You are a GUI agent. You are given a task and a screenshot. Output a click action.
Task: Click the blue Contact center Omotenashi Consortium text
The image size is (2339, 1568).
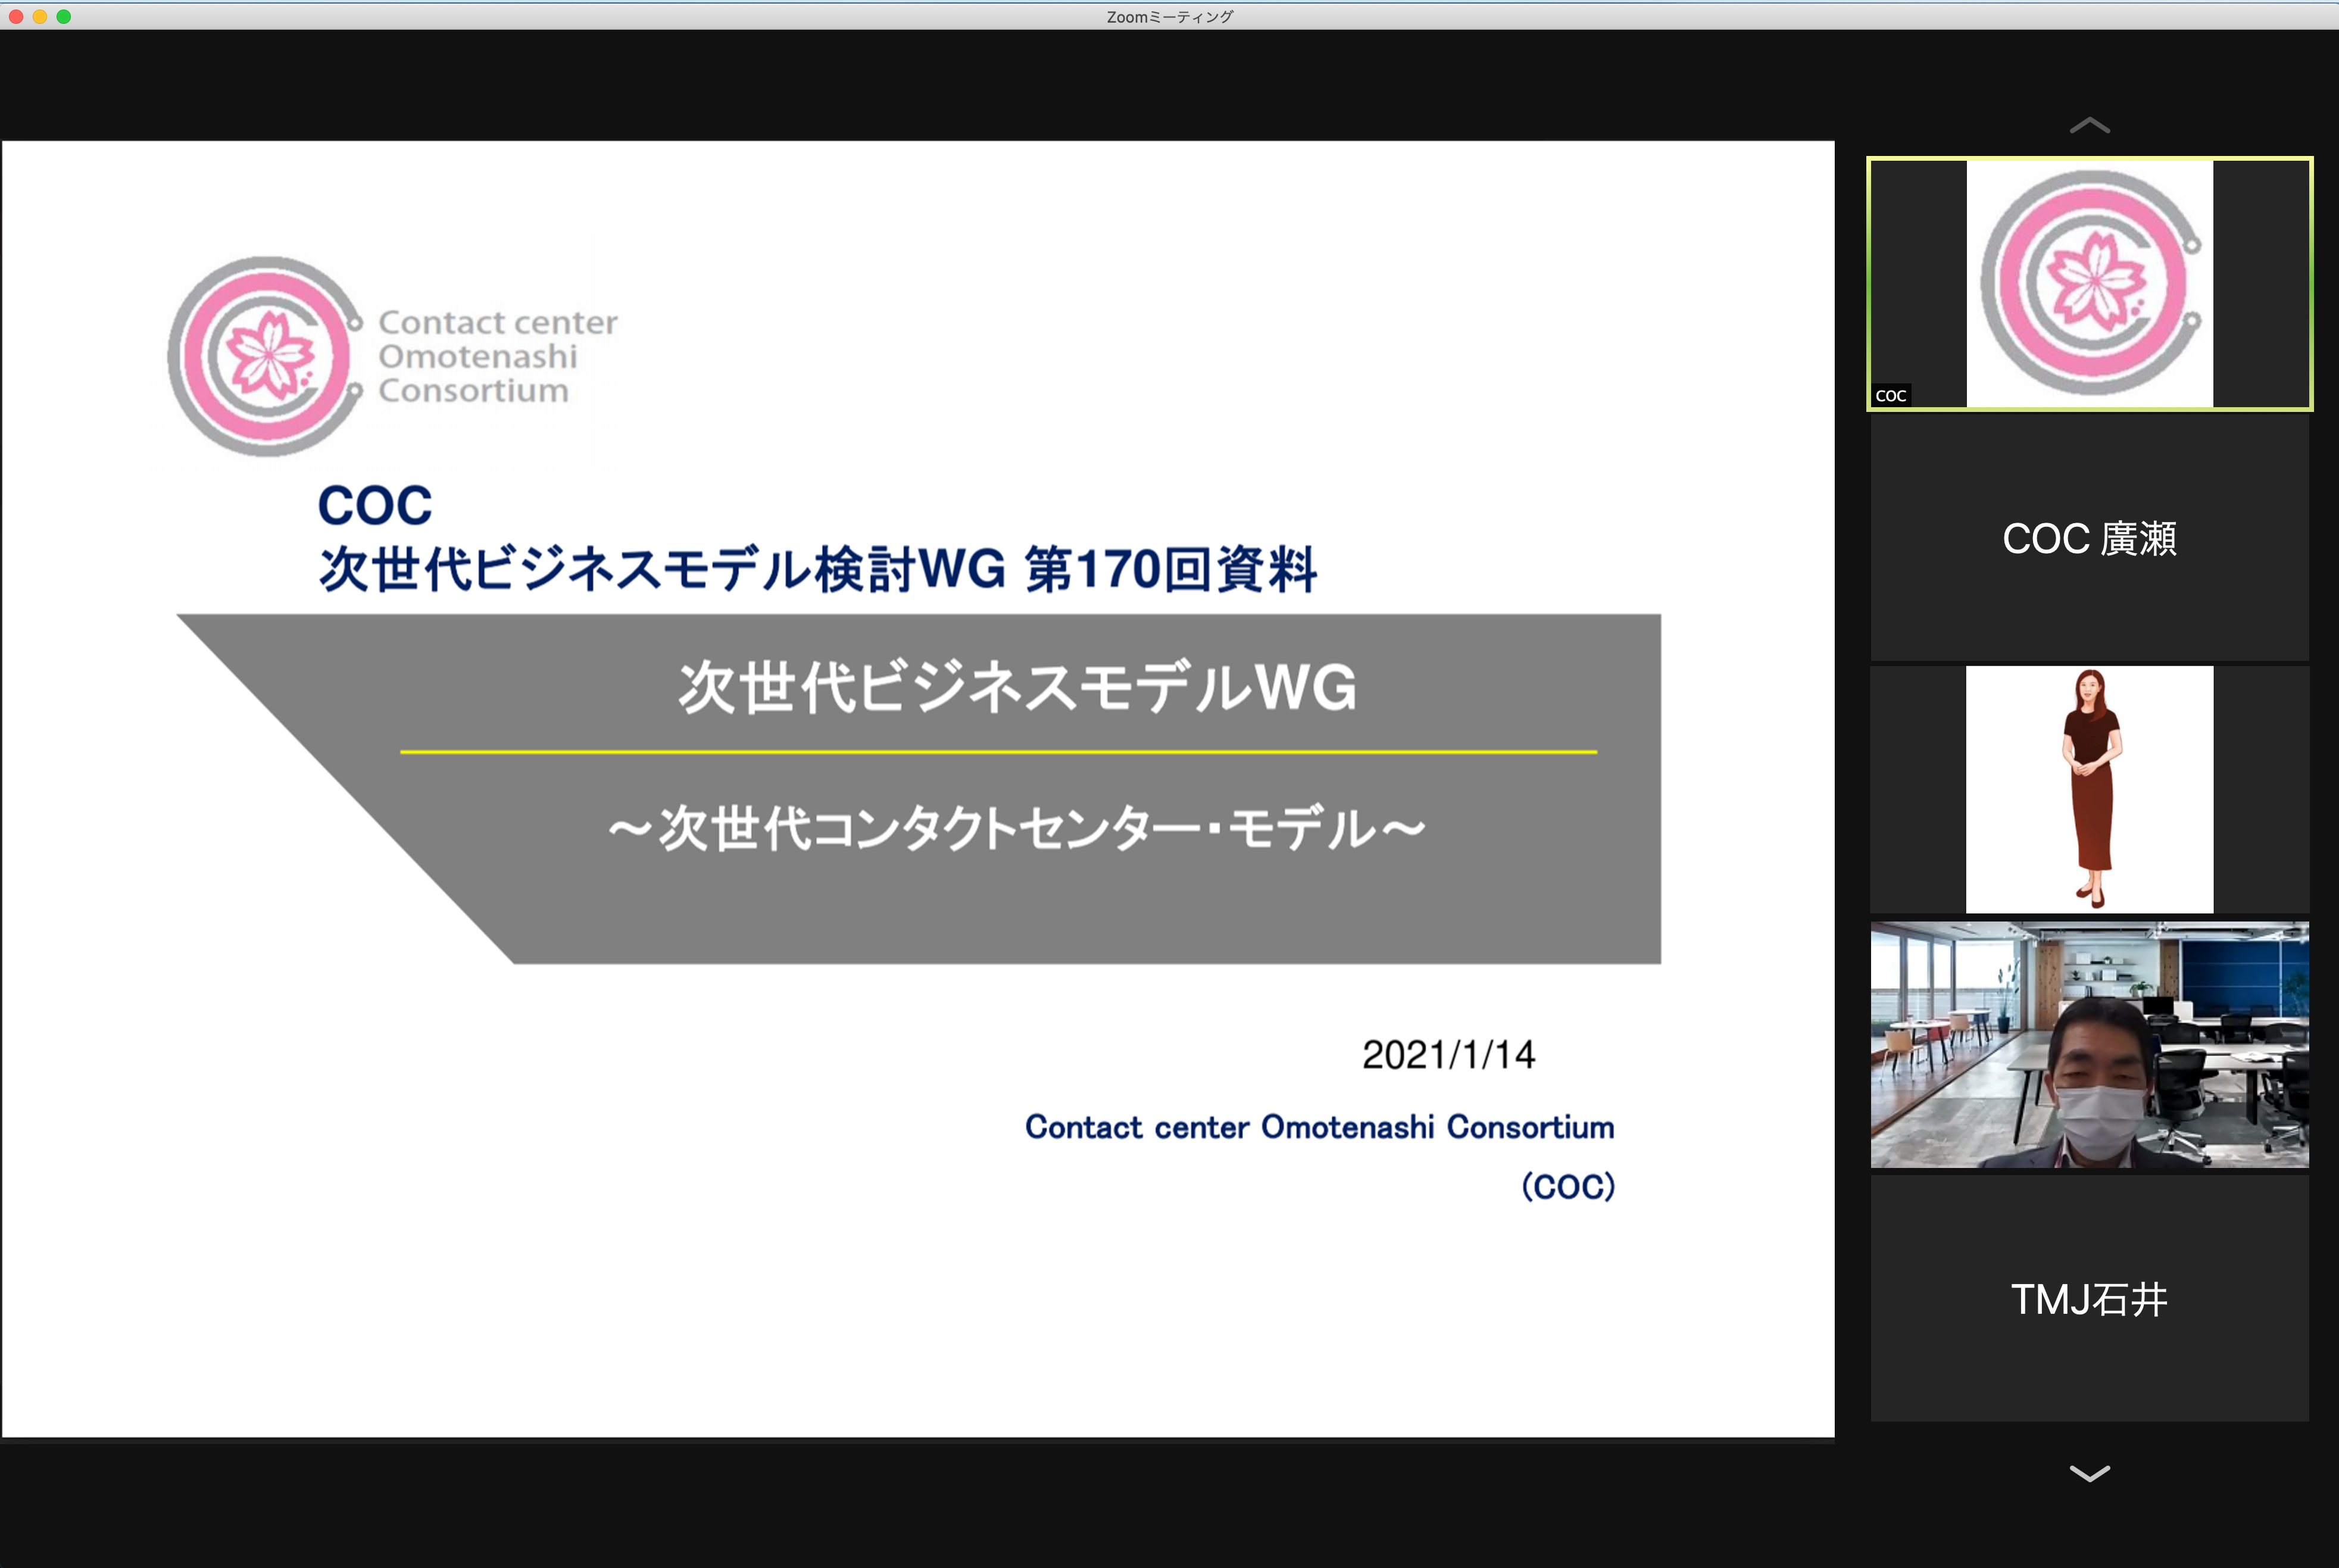coord(1319,1127)
